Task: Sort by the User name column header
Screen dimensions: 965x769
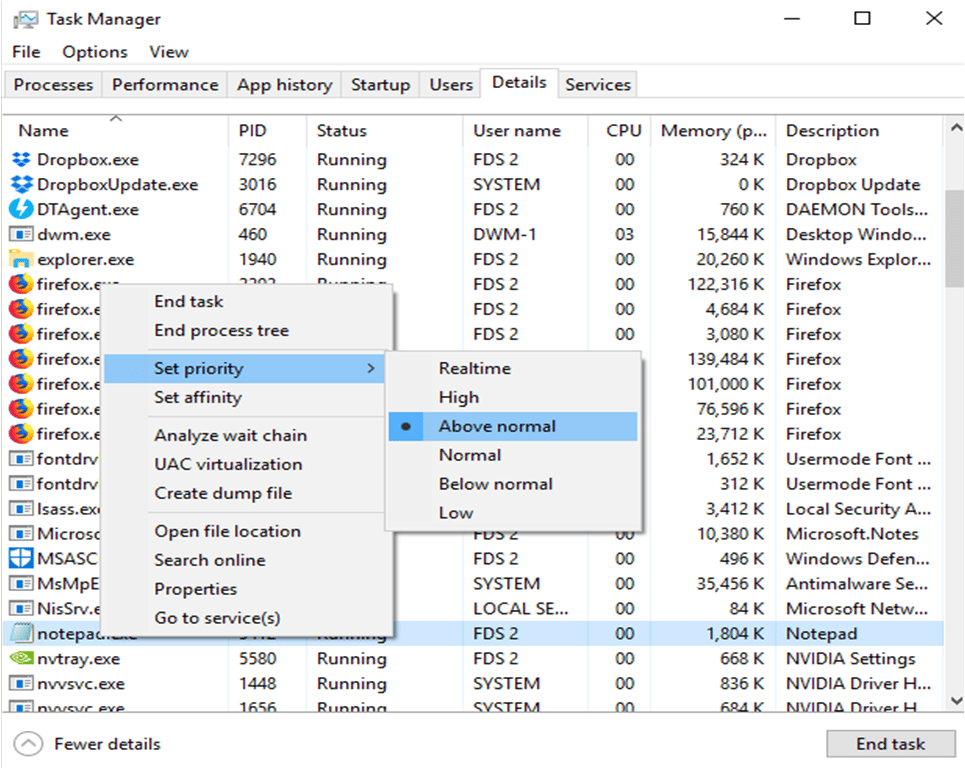Action: [525, 130]
